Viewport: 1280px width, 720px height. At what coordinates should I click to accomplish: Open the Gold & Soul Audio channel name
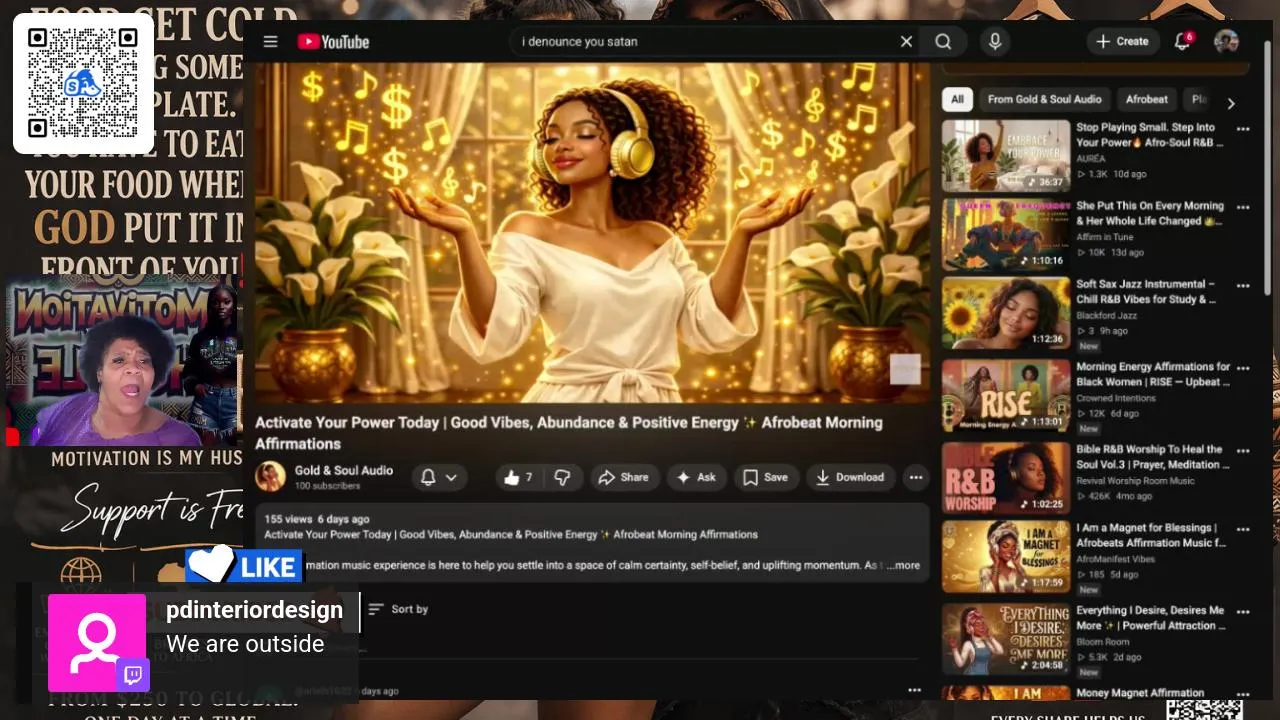click(343, 470)
